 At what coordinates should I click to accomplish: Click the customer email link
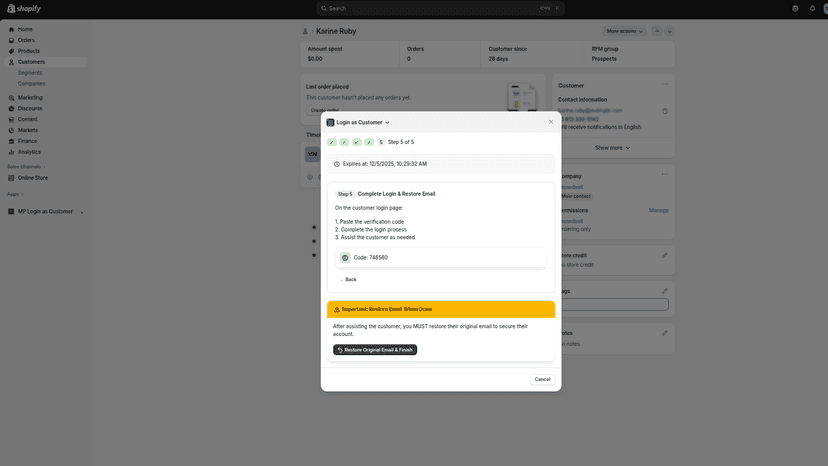click(x=590, y=111)
